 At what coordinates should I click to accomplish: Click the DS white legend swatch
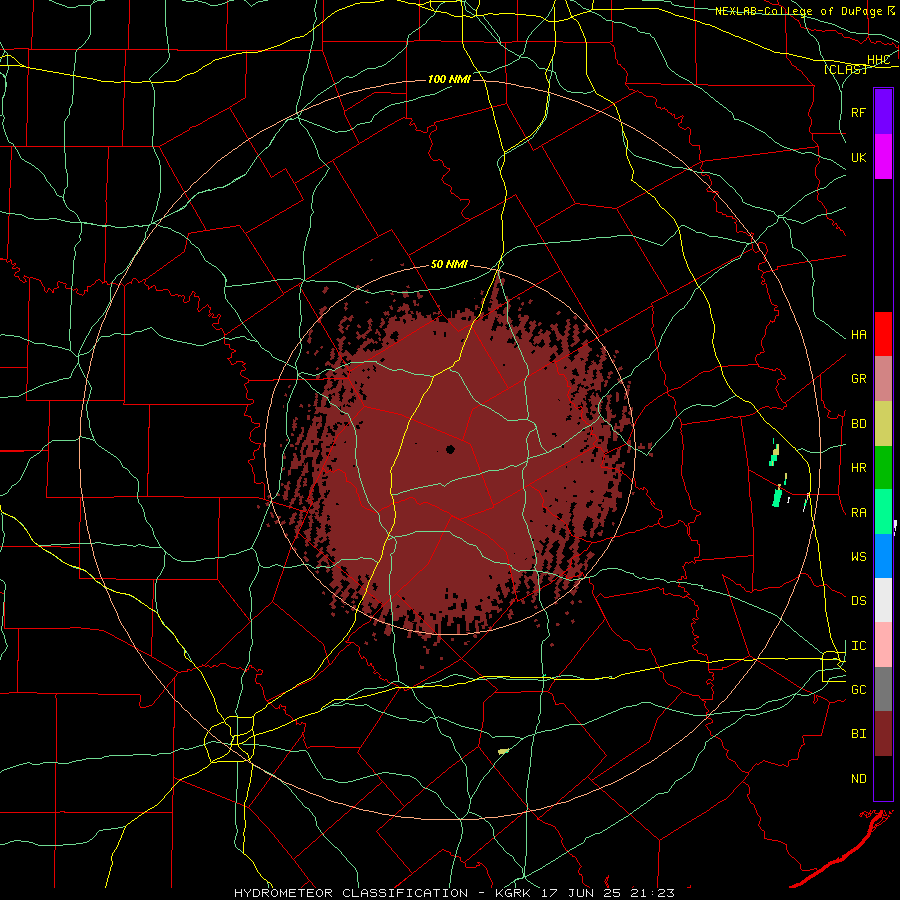[883, 600]
